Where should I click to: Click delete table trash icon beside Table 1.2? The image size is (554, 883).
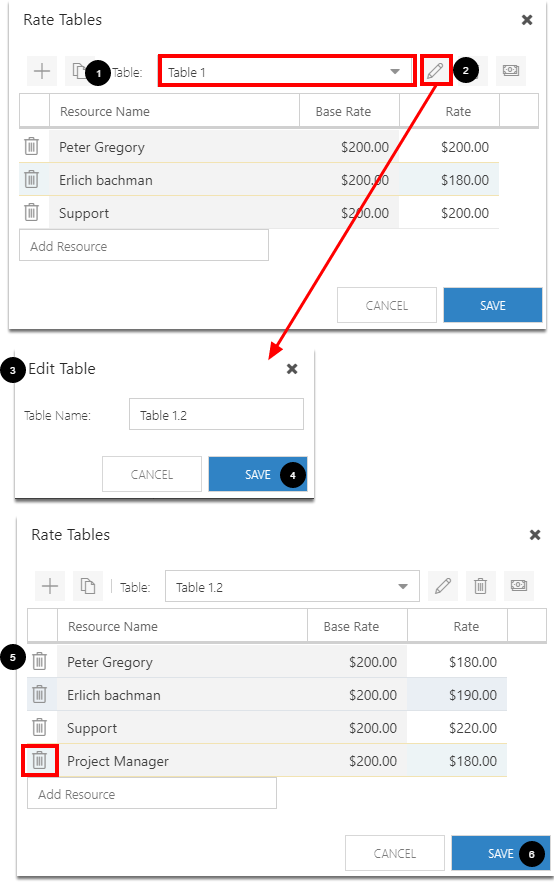[480, 586]
